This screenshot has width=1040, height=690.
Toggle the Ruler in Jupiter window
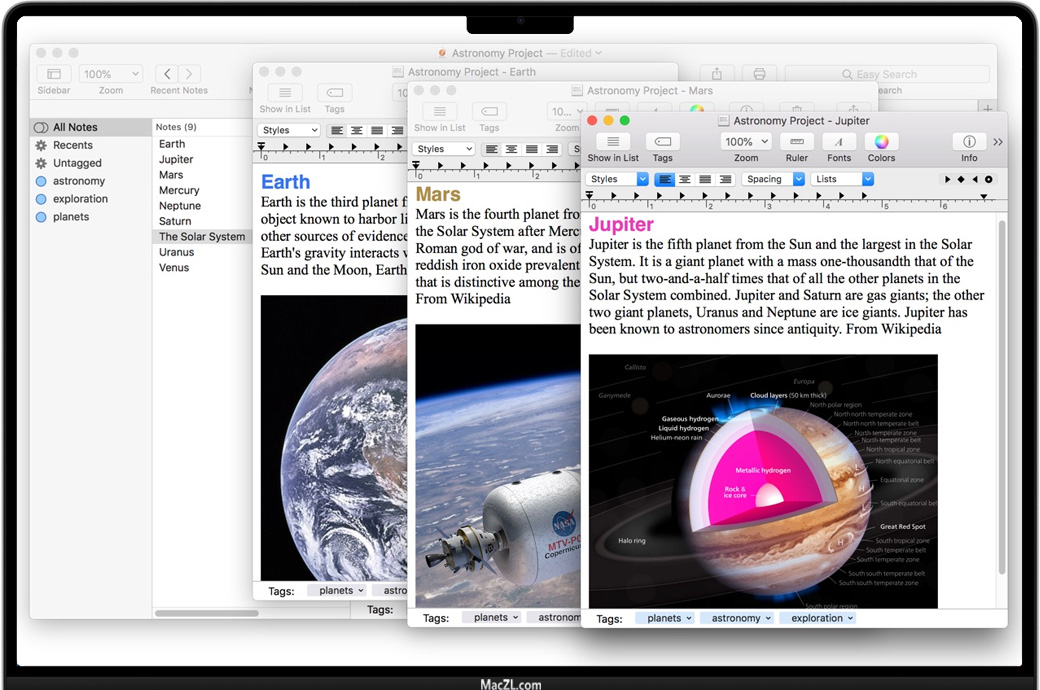click(796, 143)
